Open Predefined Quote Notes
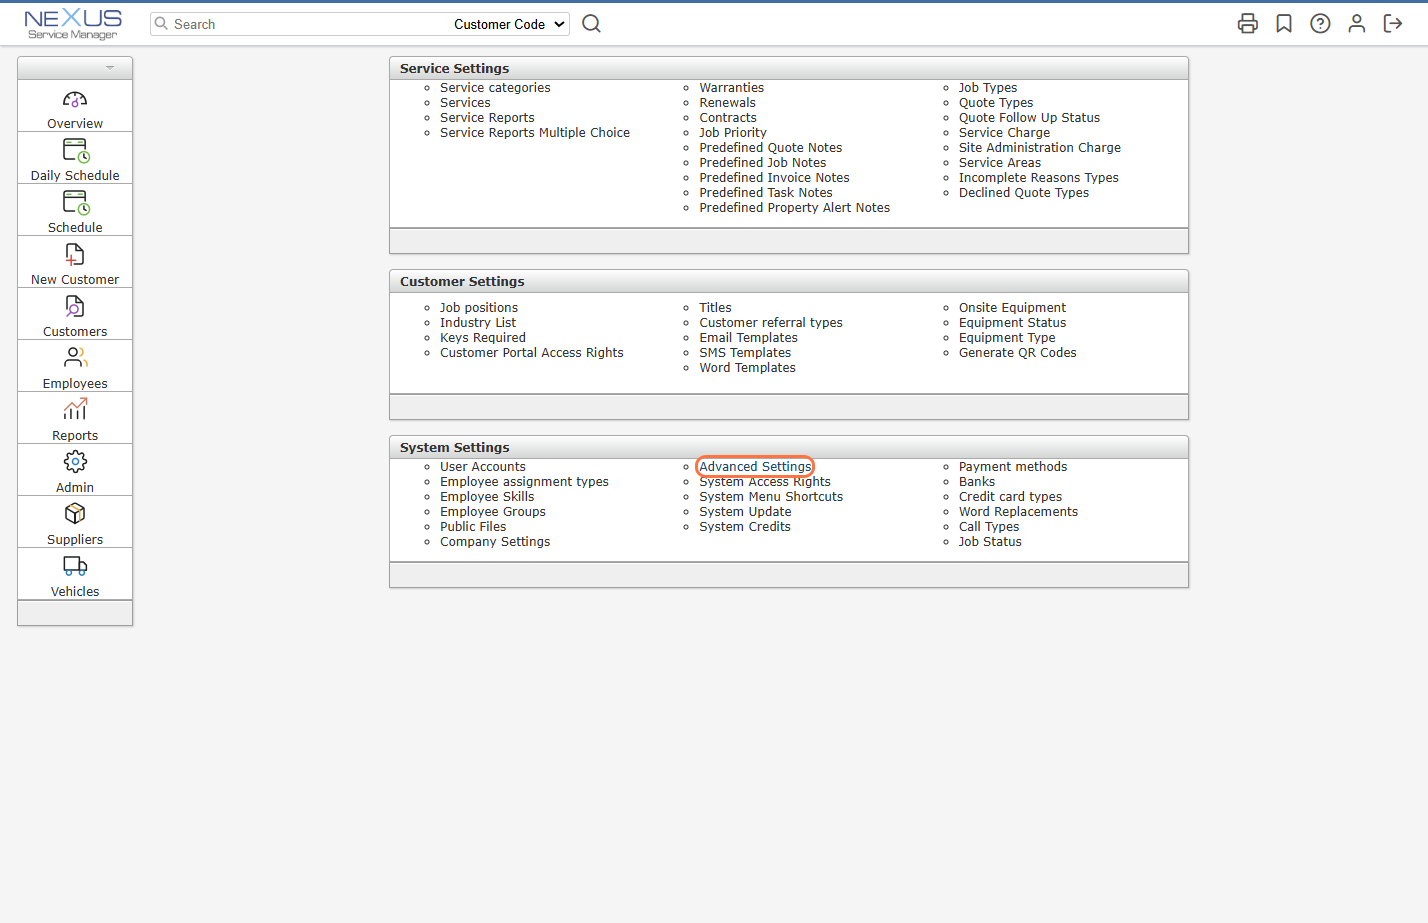Viewport: 1428px width, 923px height. (771, 148)
